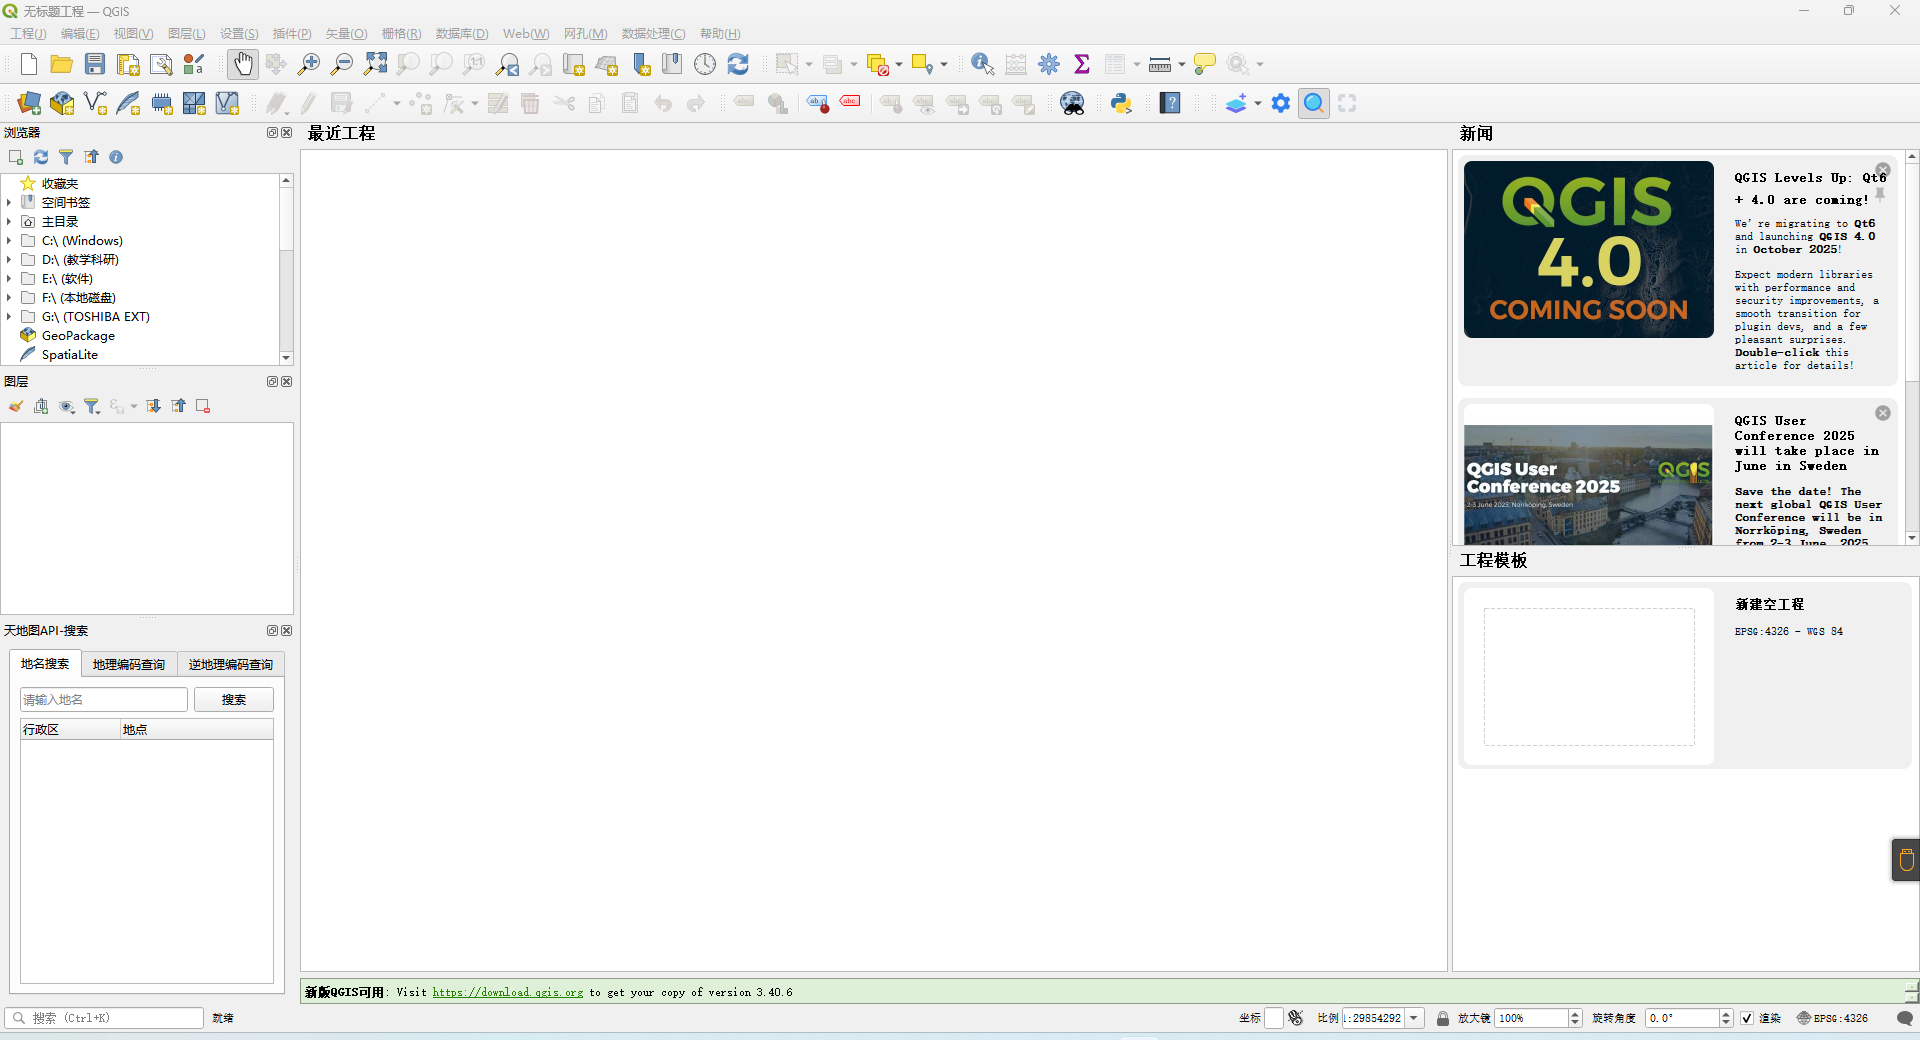Open the log messages speech bubble icon
The image size is (1920, 1040).
tap(1905, 1018)
